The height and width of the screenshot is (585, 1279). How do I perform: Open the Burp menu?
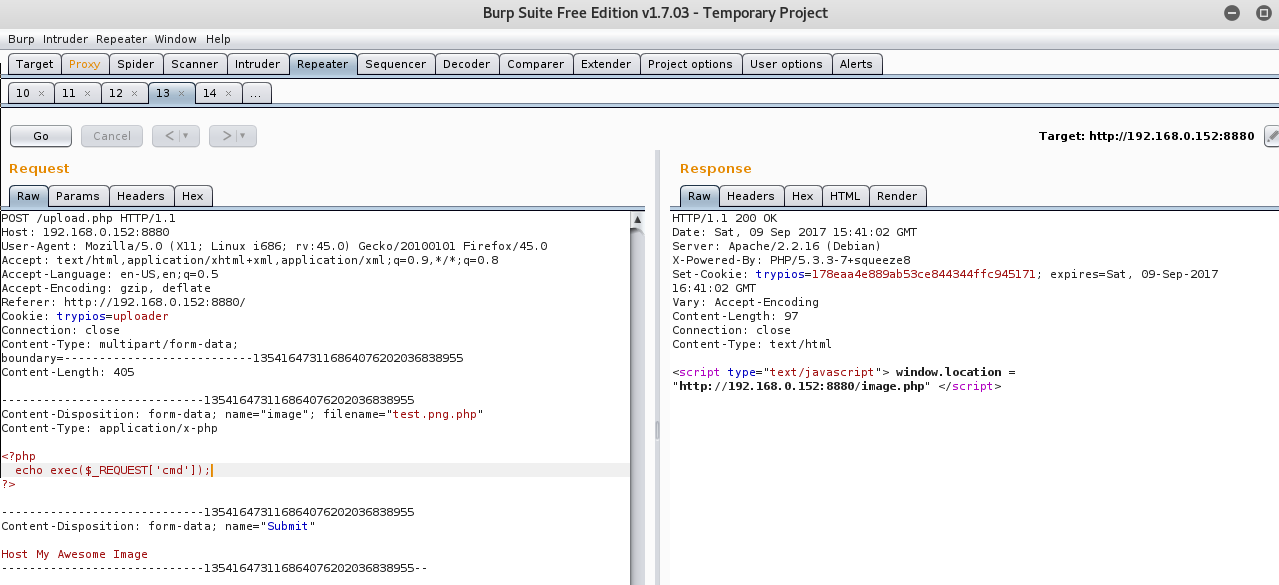pyautogui.click(x=21, y=39)
